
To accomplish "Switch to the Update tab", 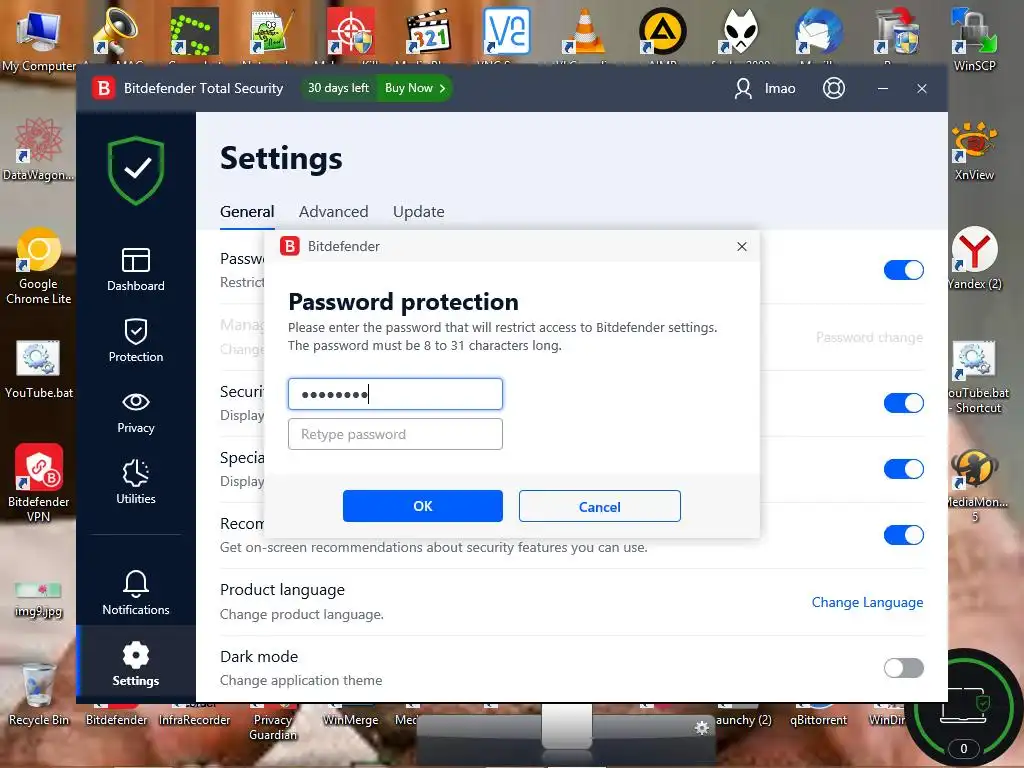I will [418, 212].
